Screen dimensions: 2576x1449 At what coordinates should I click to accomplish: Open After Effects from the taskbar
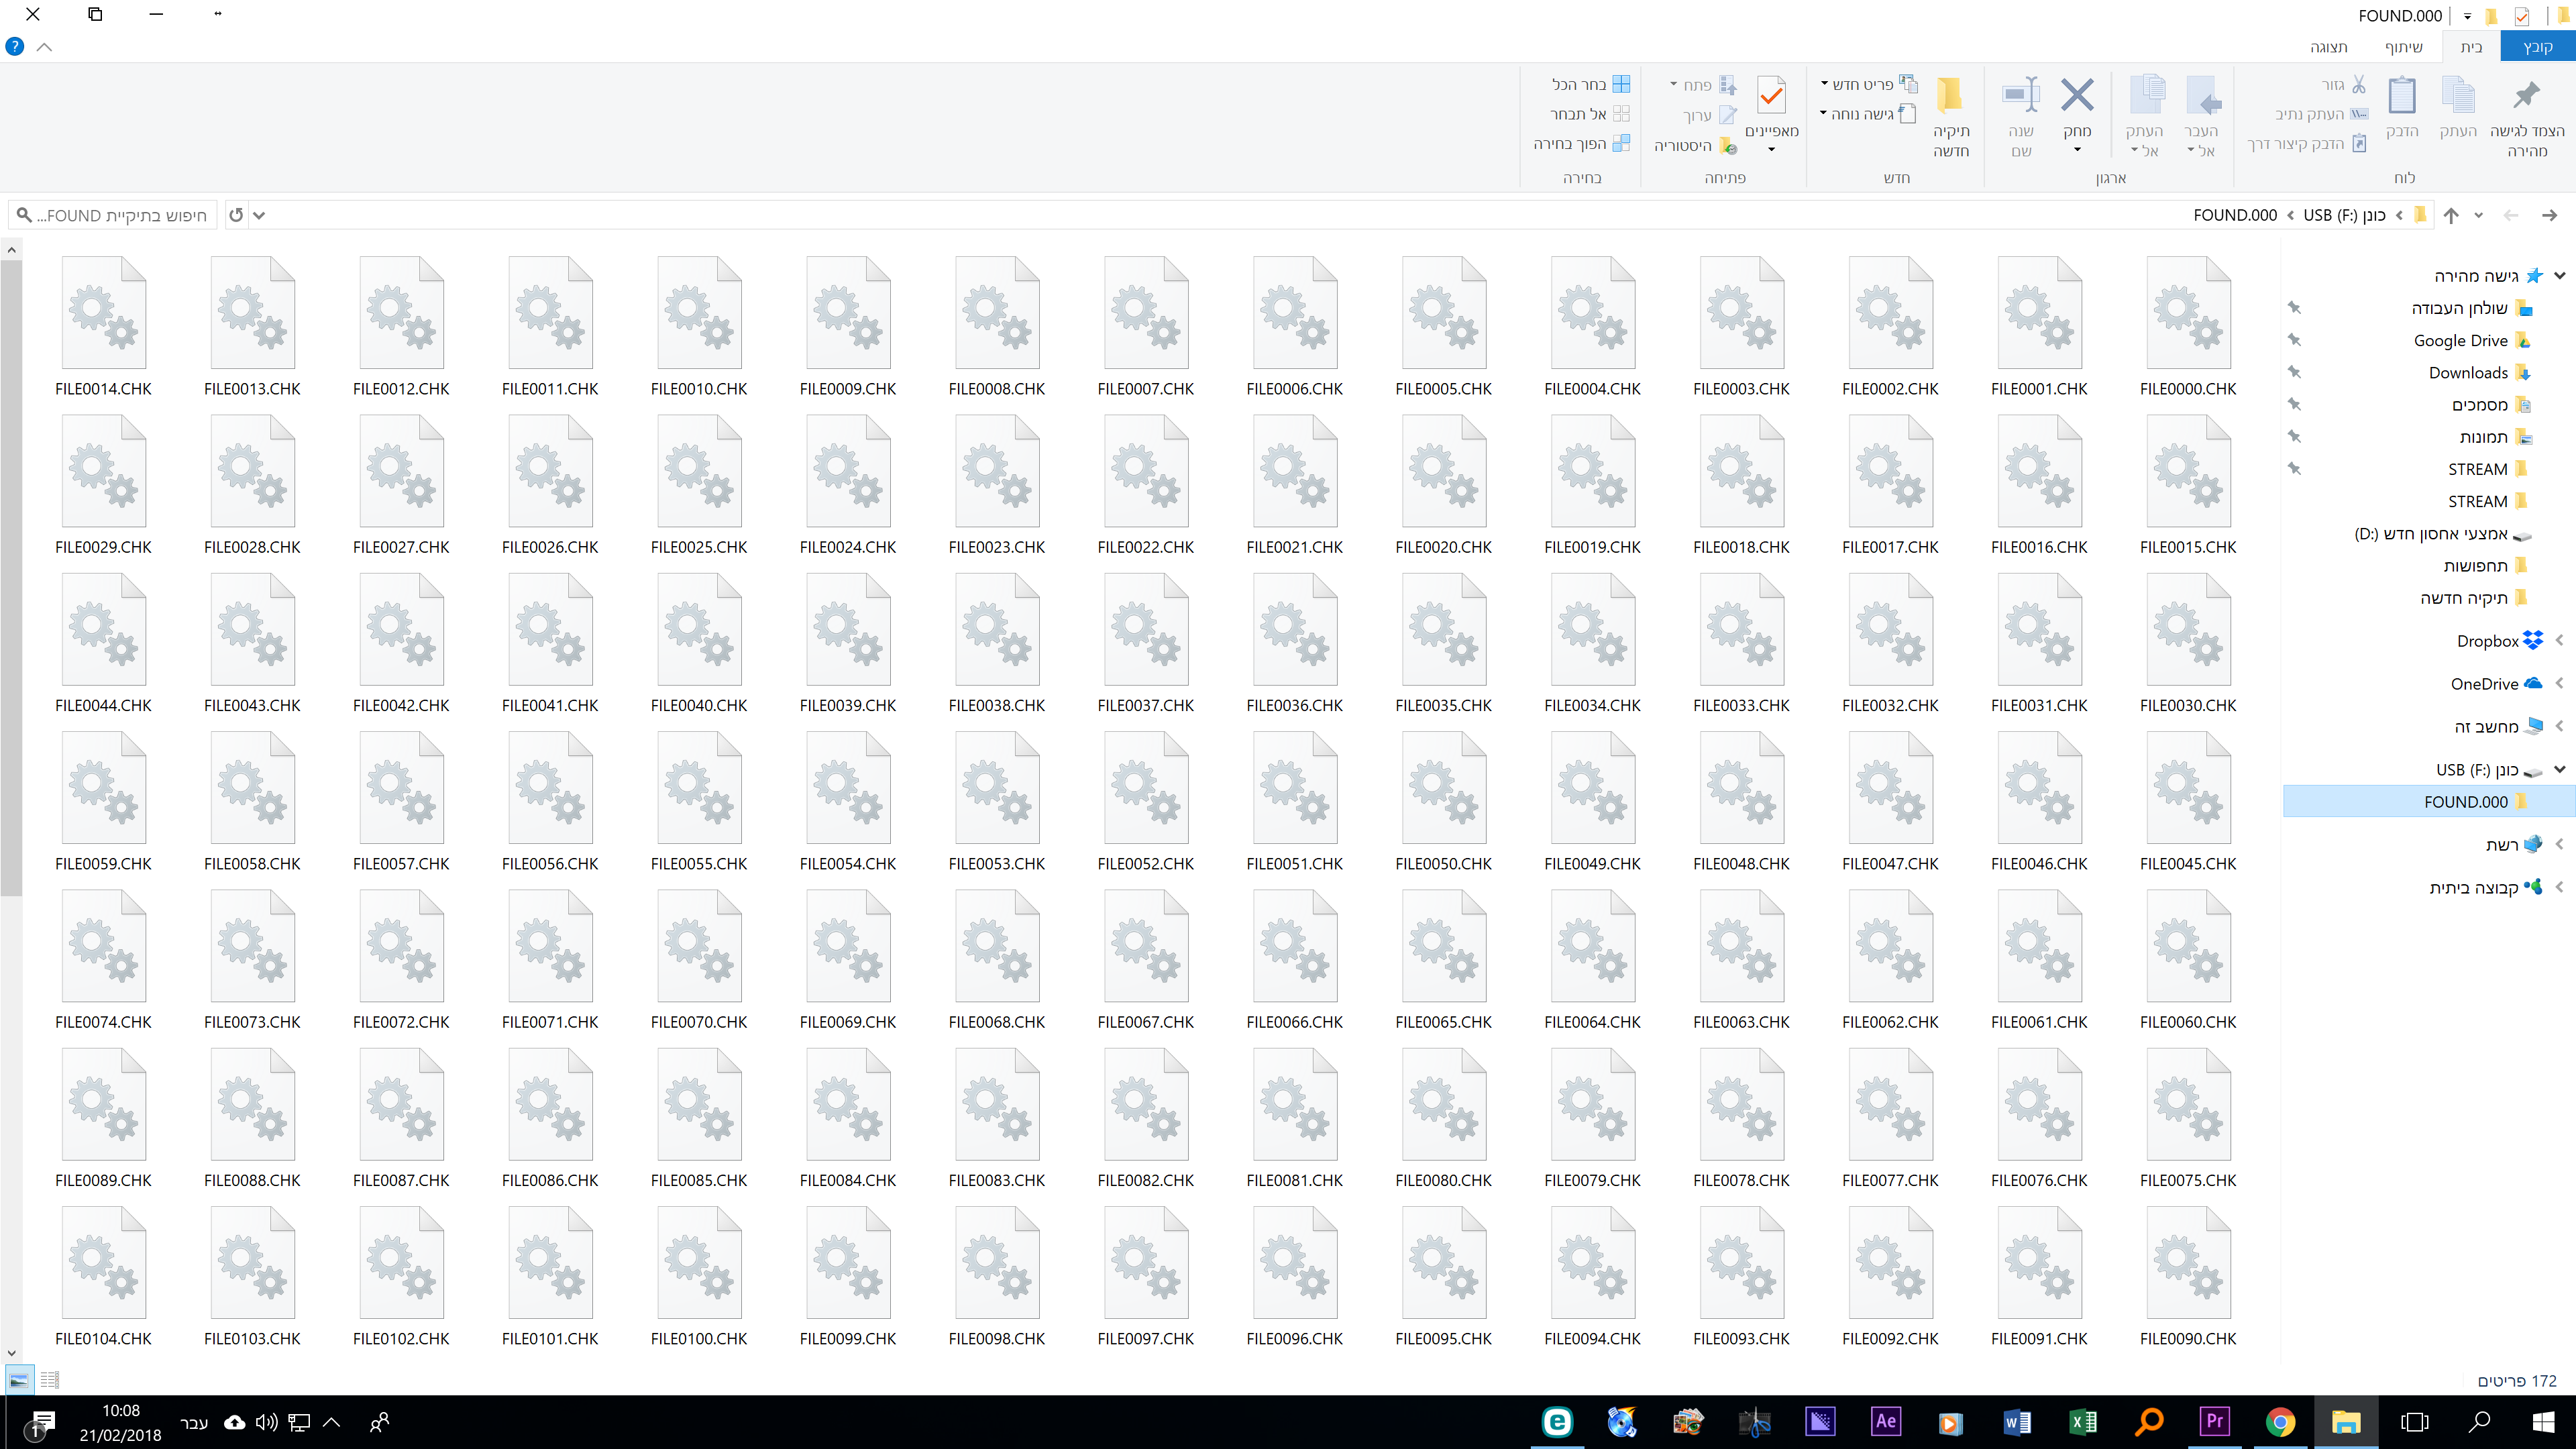click(1886, 1421)
